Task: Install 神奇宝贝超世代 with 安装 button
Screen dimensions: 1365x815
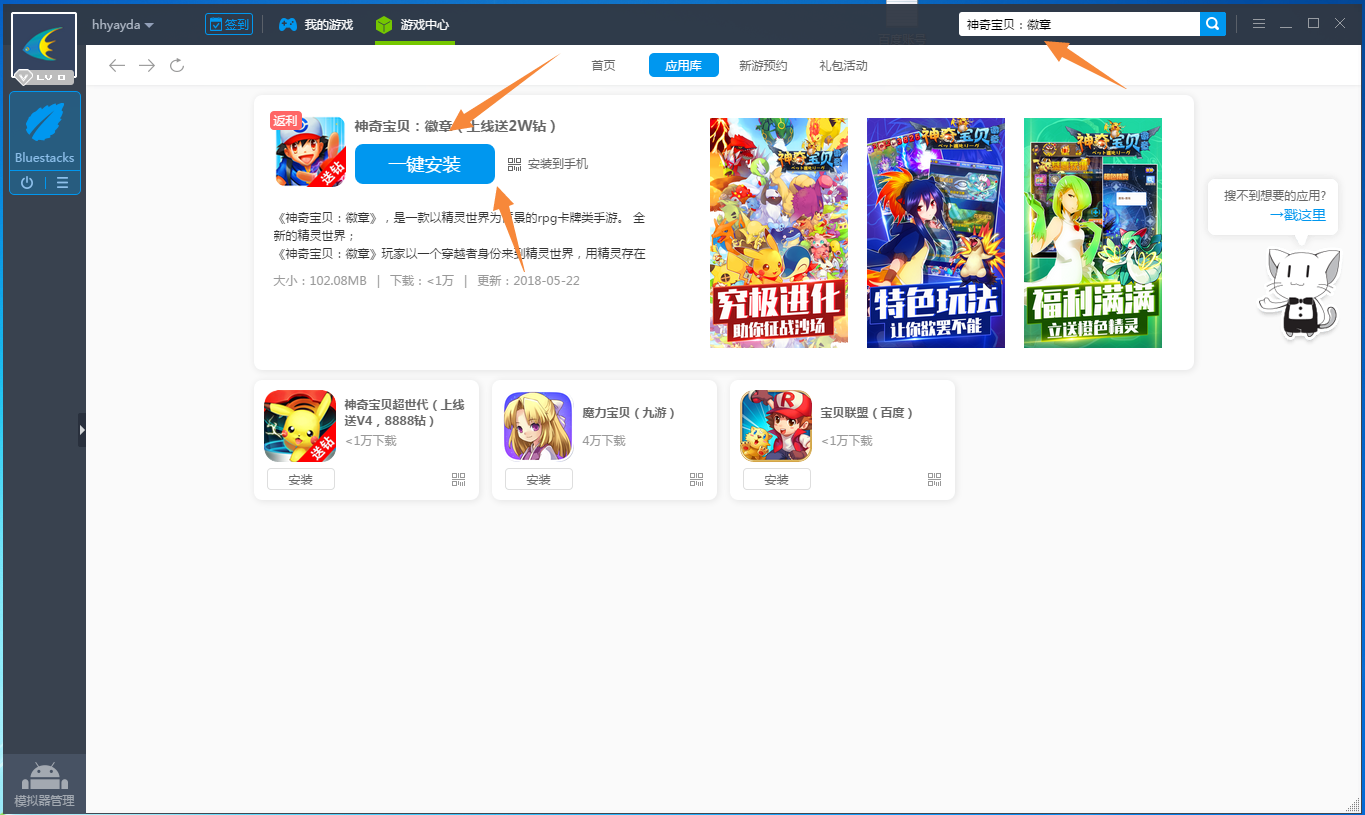Action: [301, 480]
